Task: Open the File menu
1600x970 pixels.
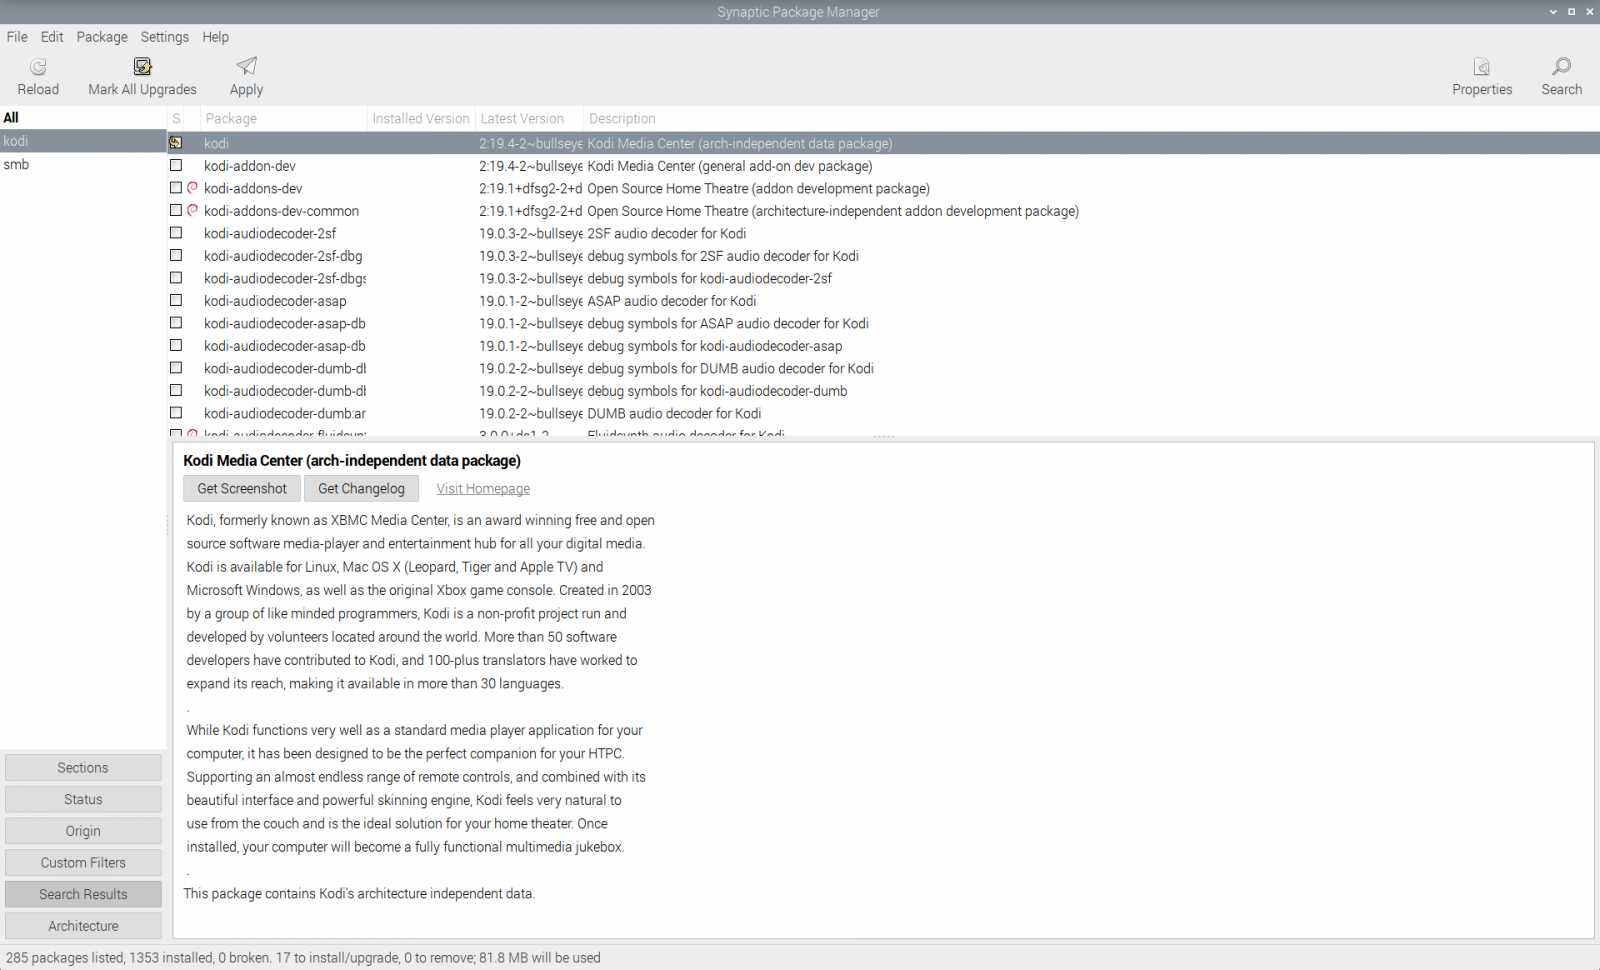Action: click(x=17, y=37)
